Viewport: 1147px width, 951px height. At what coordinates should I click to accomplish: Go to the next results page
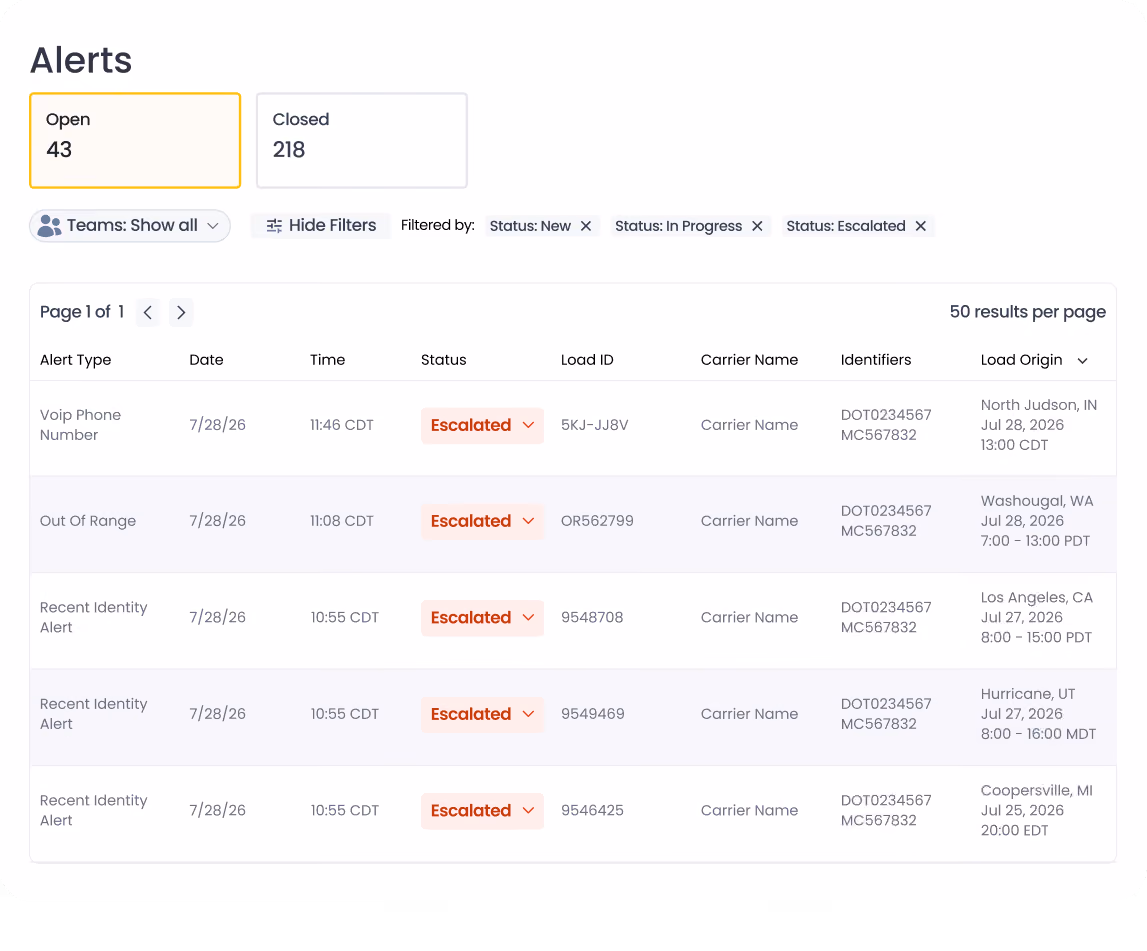(181, 312)
